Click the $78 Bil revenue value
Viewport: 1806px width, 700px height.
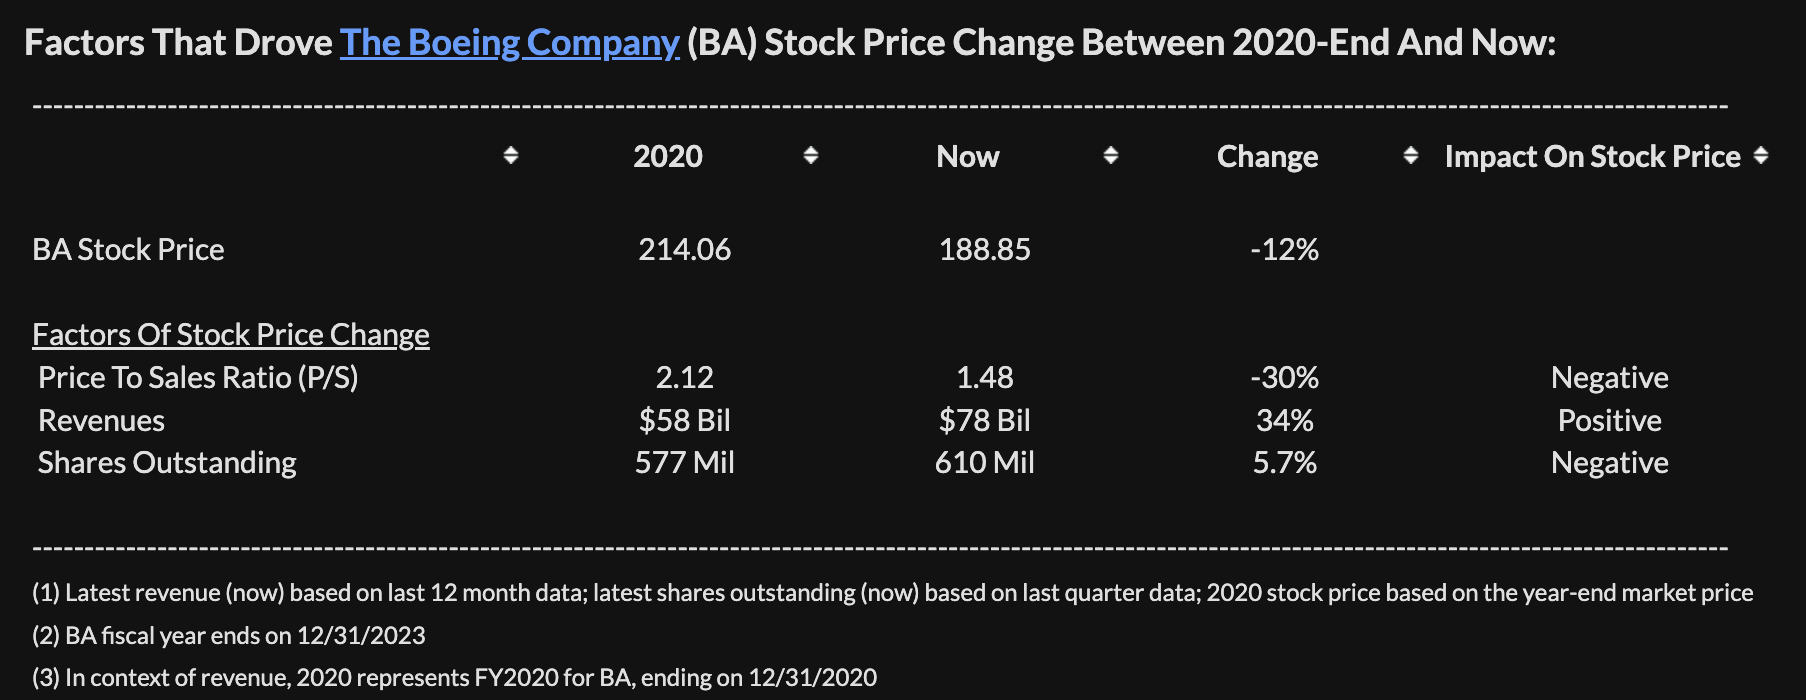(x=984, y=421)
